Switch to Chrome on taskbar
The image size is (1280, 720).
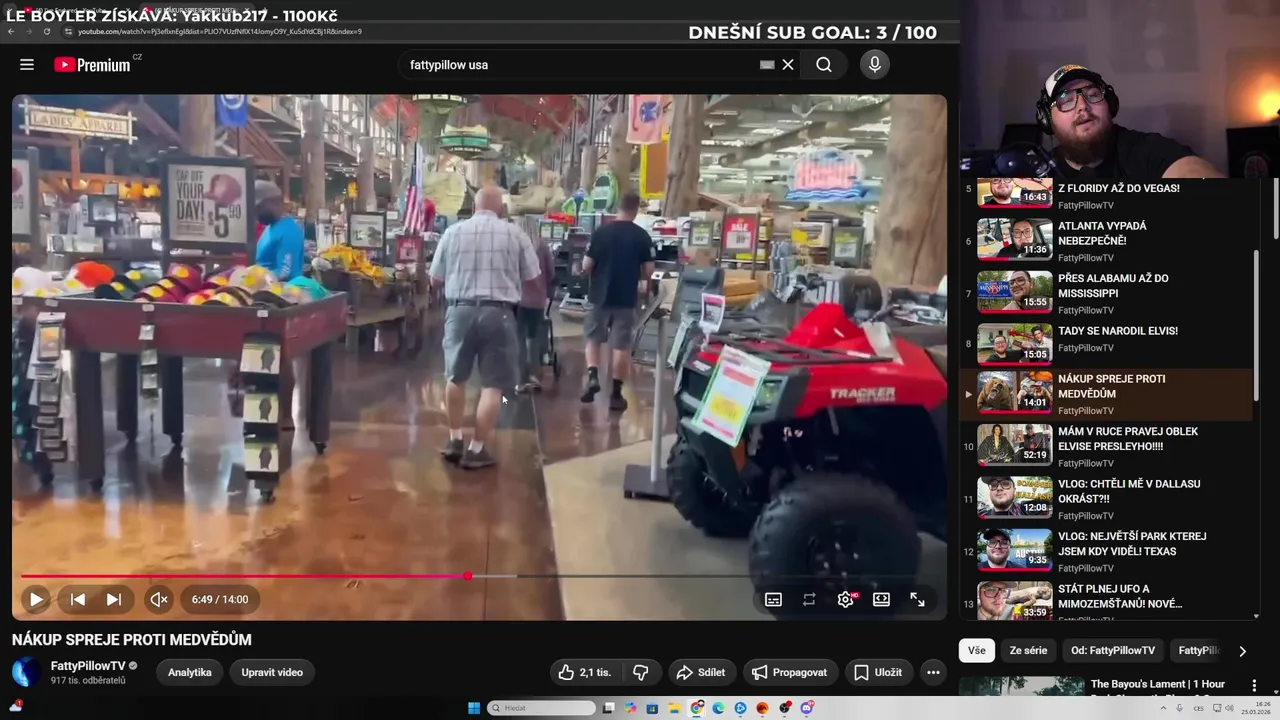pos(697,708)
